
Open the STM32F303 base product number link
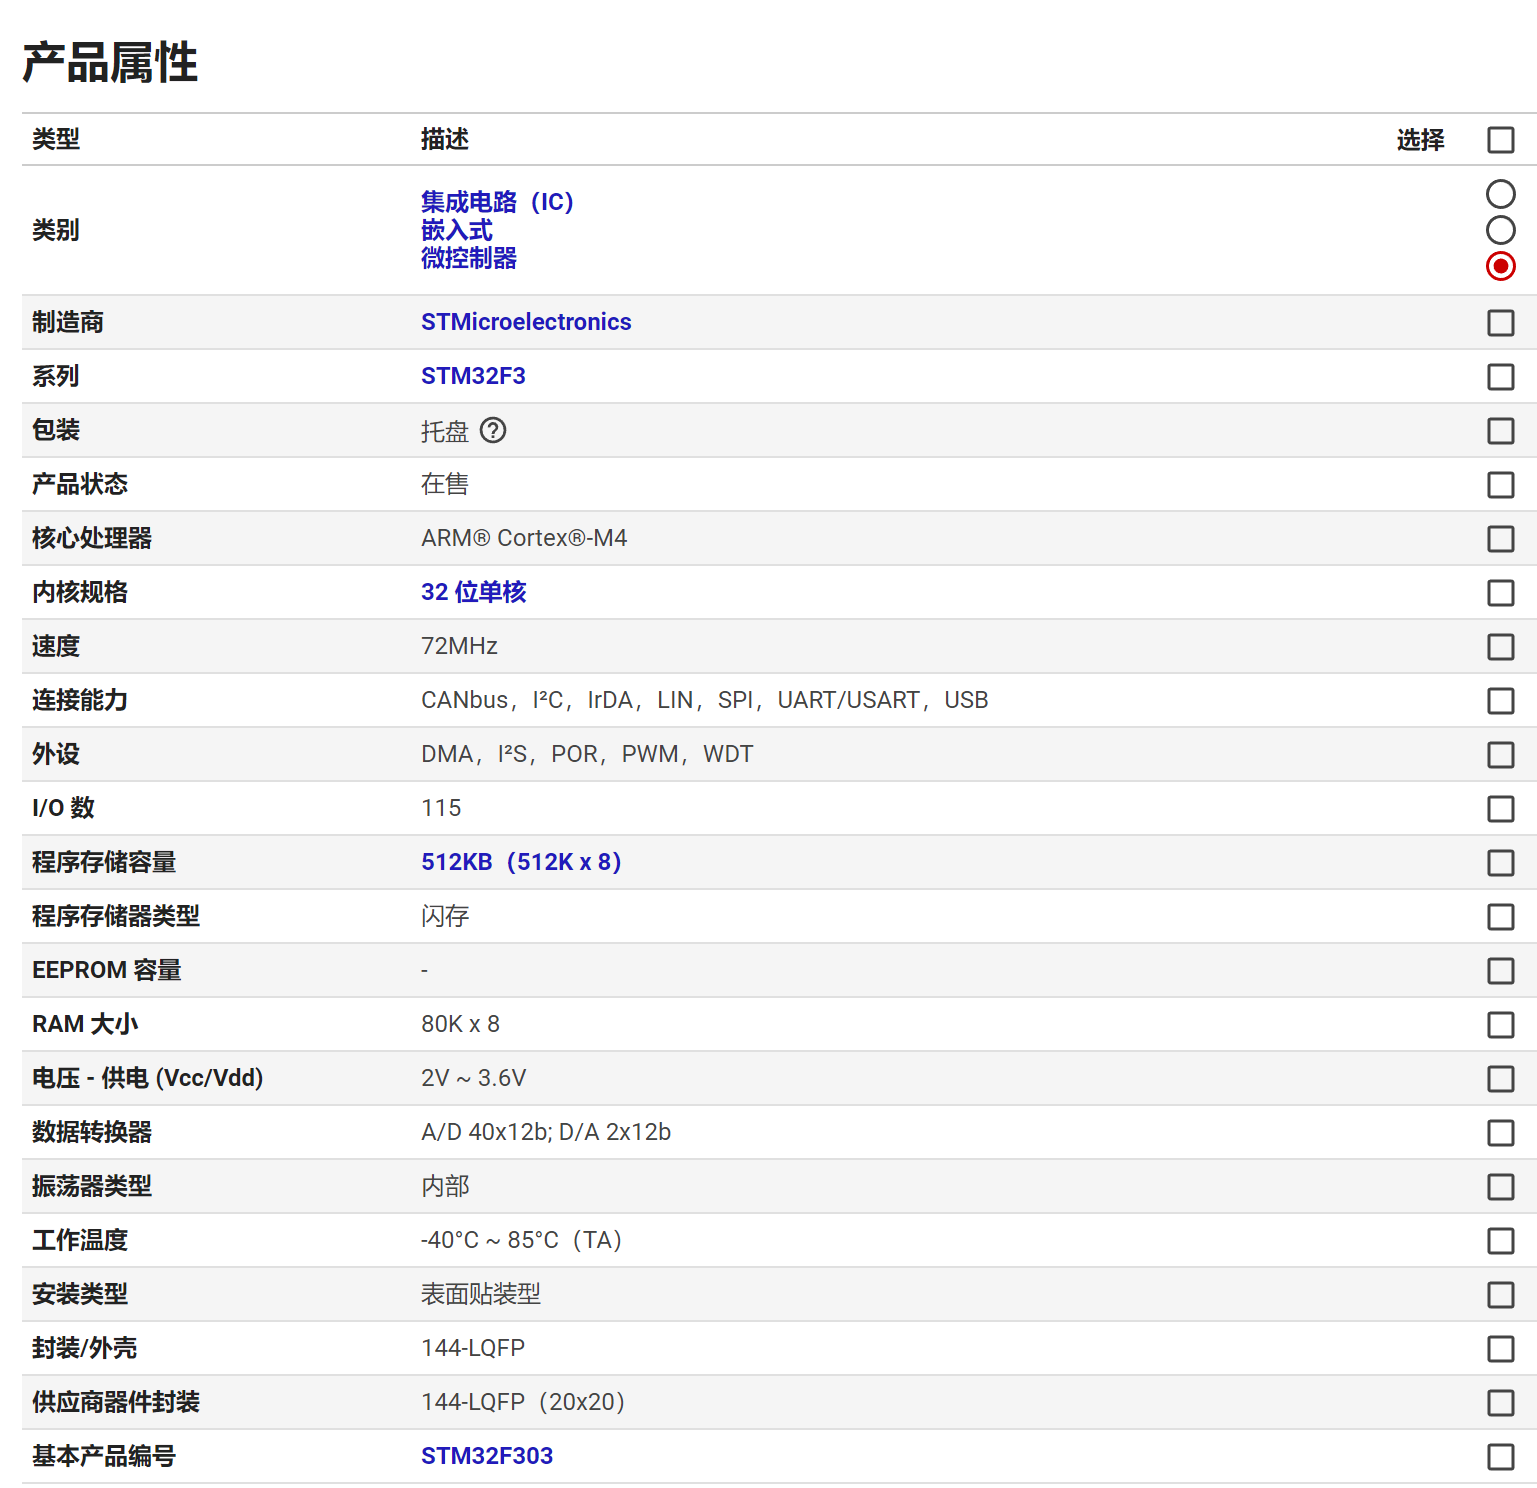tap(487, 1456)
